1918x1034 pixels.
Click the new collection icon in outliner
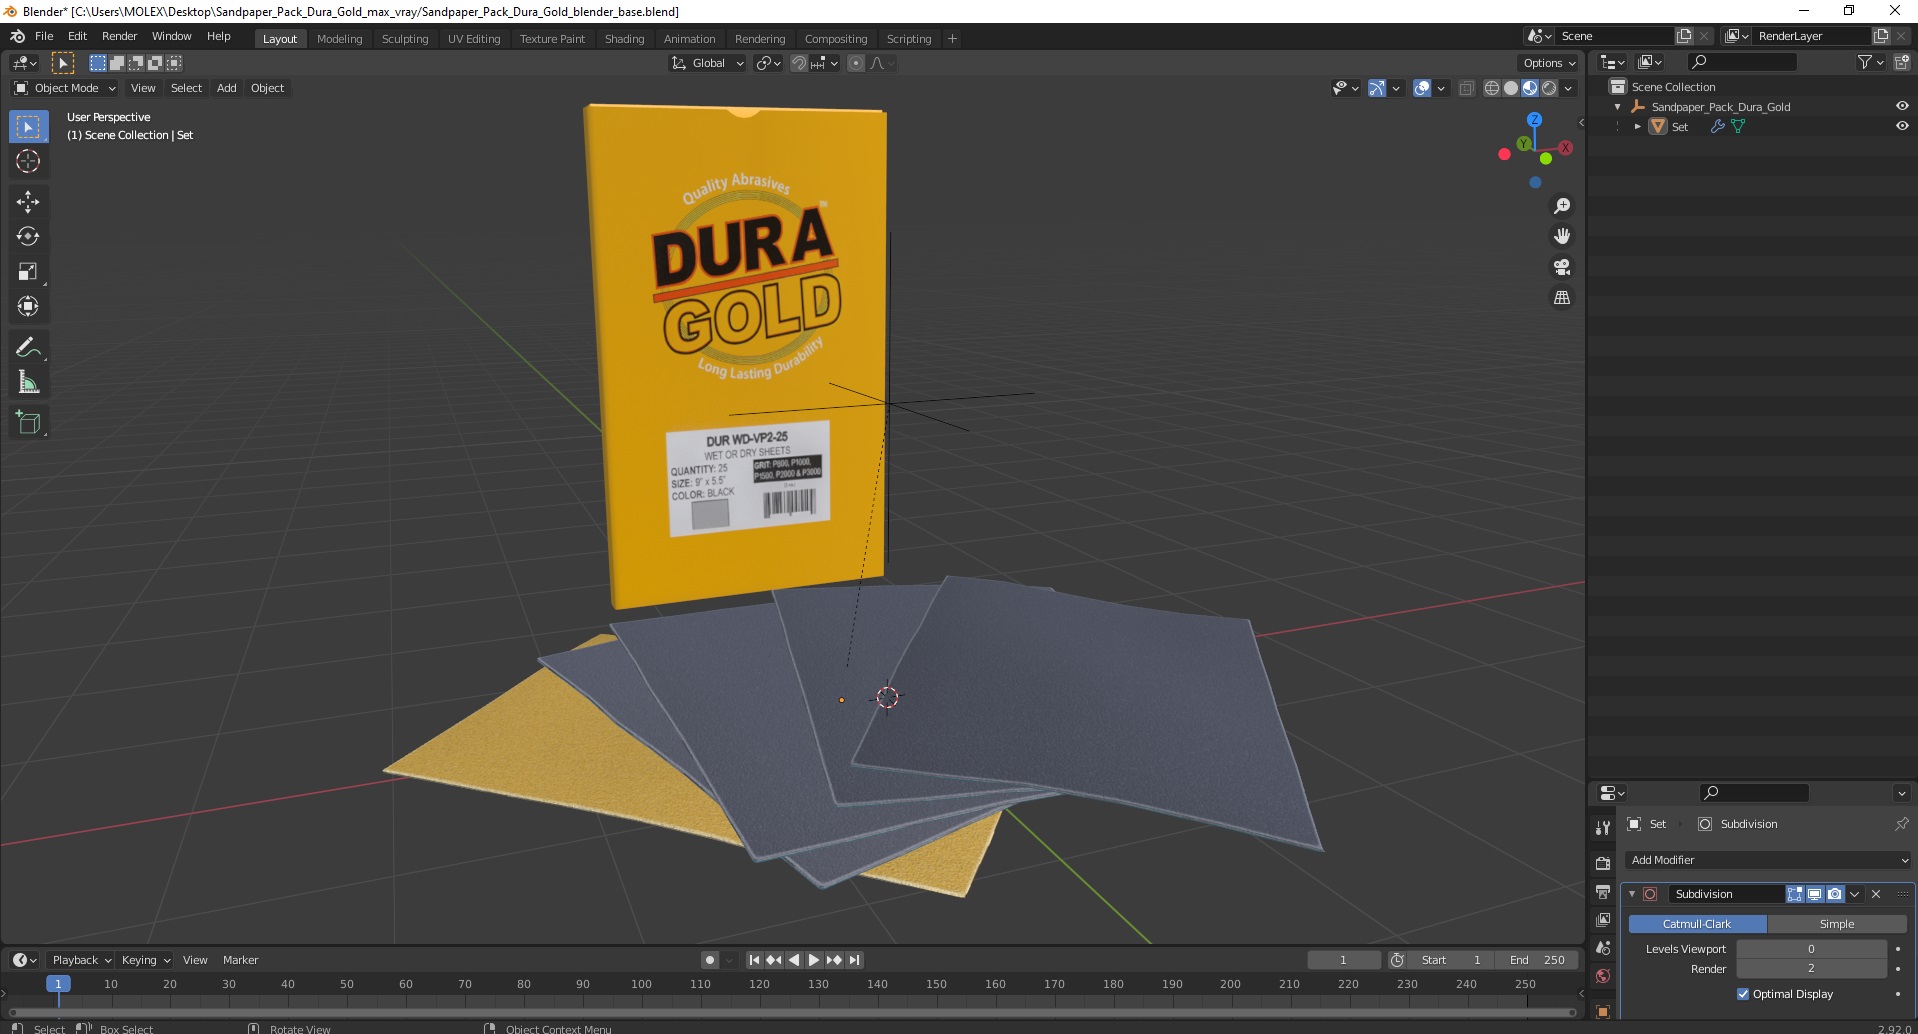click(x=1901, y=62)
